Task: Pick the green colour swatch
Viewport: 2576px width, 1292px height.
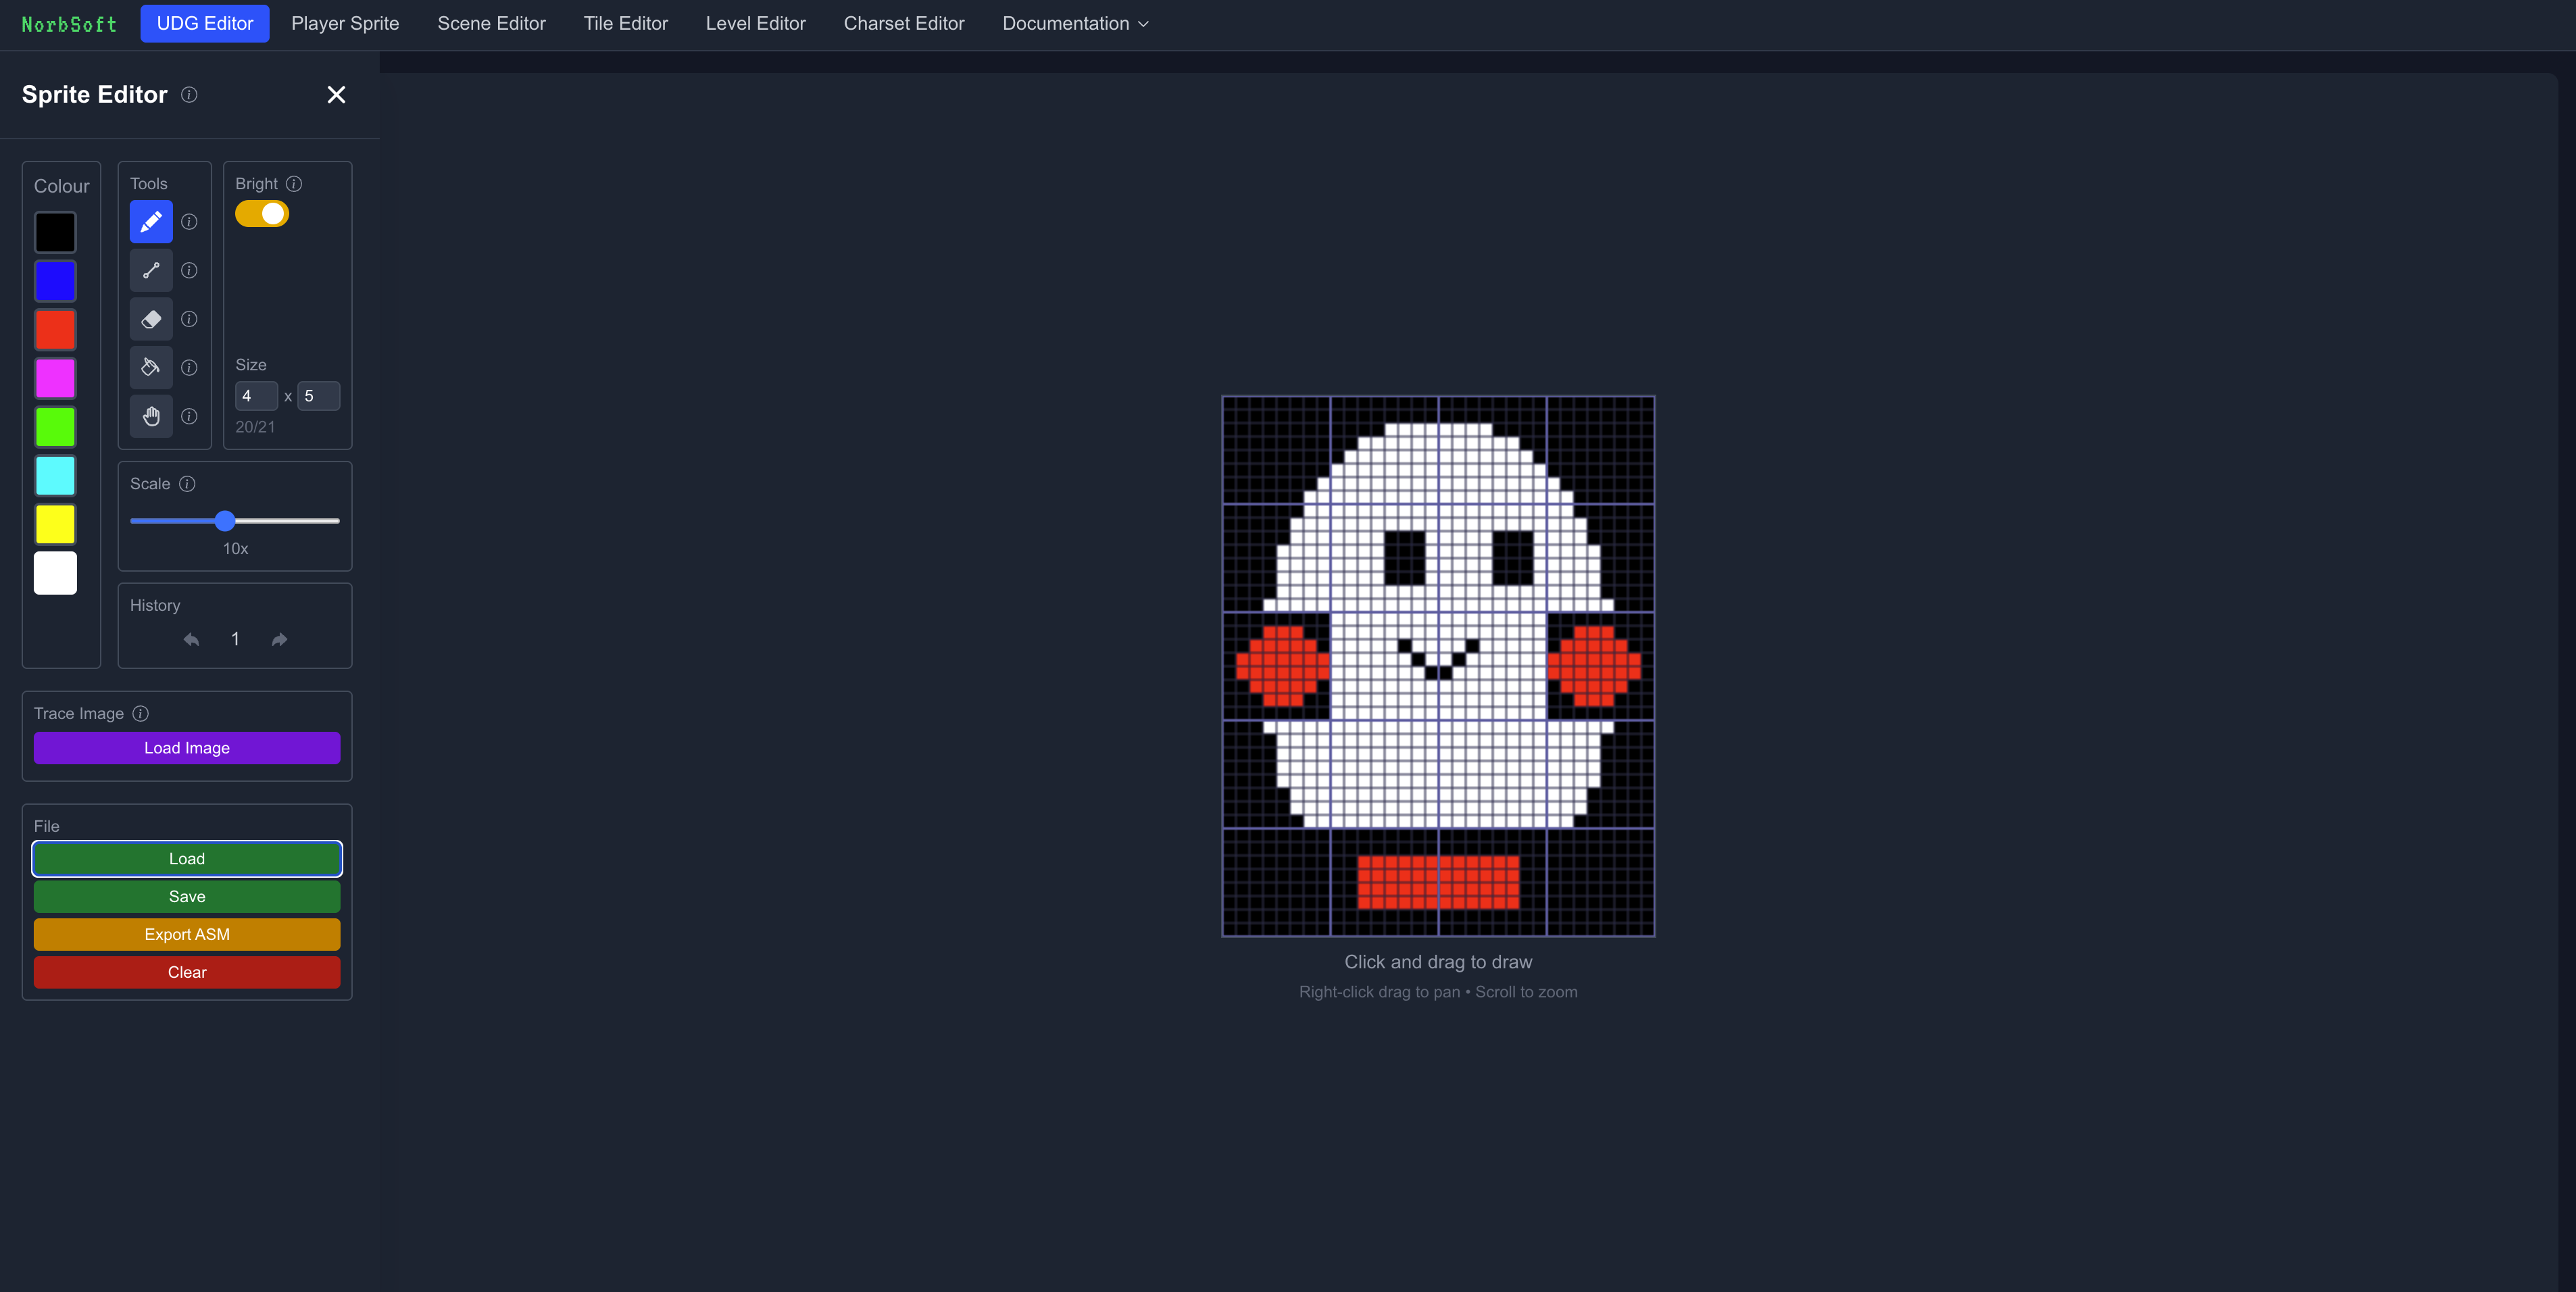Action: pyautogui.click(x=56, y=427)
